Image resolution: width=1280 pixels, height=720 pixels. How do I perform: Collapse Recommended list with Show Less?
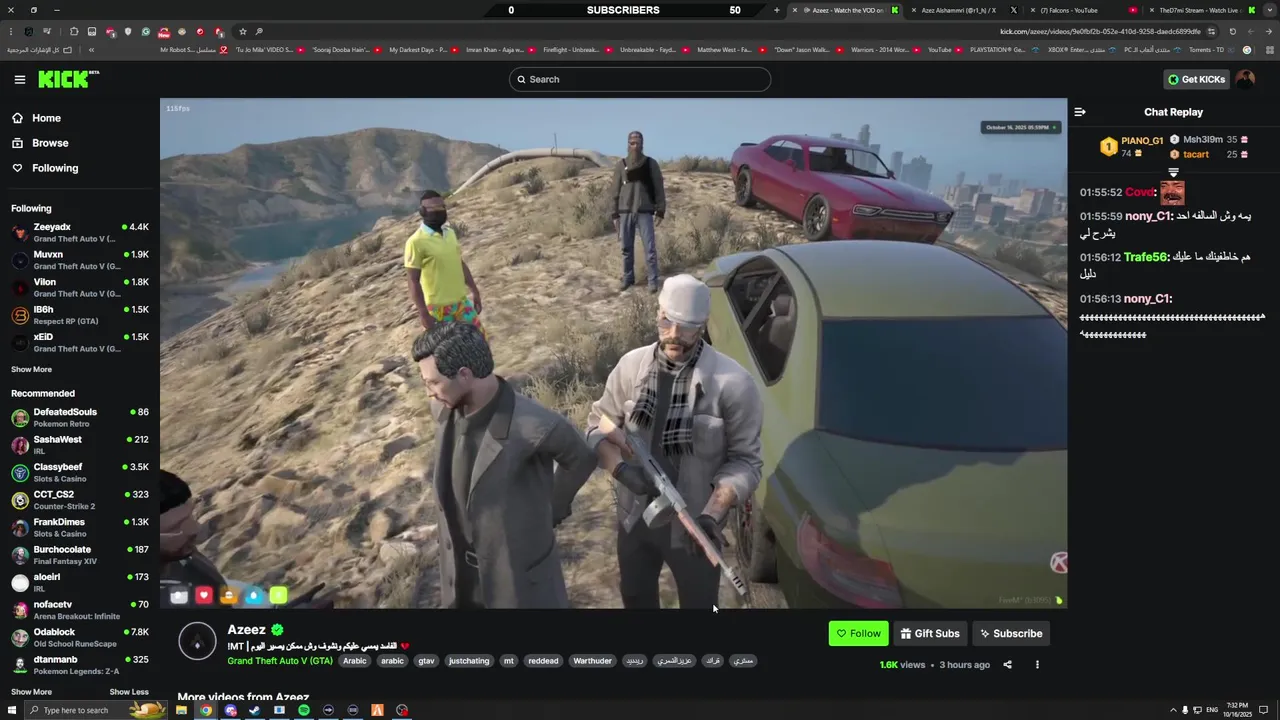pyautogui.click(x=129, y=692)
